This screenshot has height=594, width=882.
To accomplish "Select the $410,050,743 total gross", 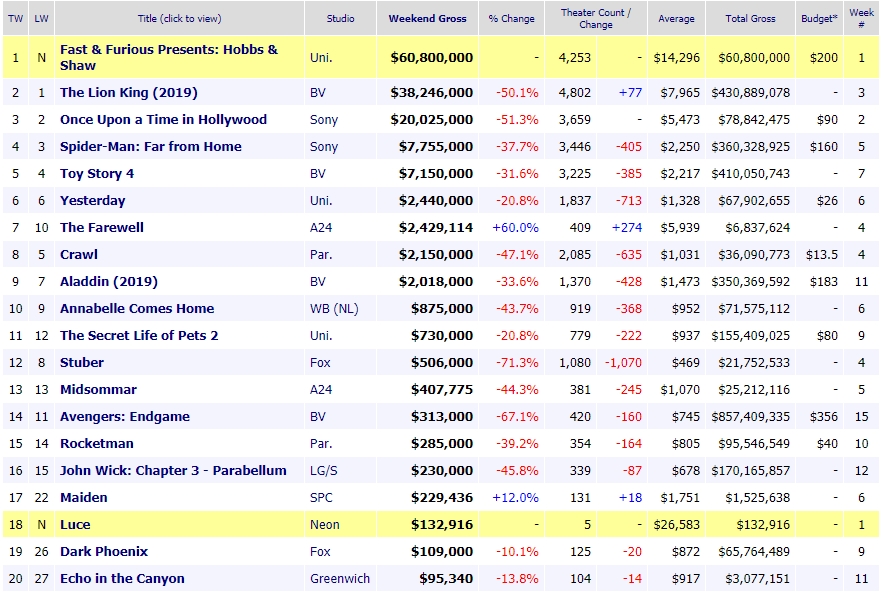I will tap(750, 174).
